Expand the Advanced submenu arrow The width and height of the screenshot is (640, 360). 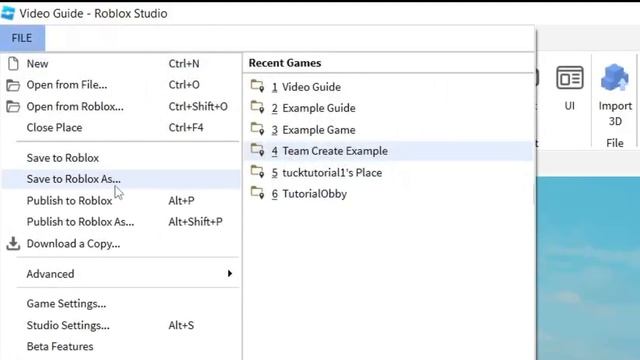(x=230, y=273)
